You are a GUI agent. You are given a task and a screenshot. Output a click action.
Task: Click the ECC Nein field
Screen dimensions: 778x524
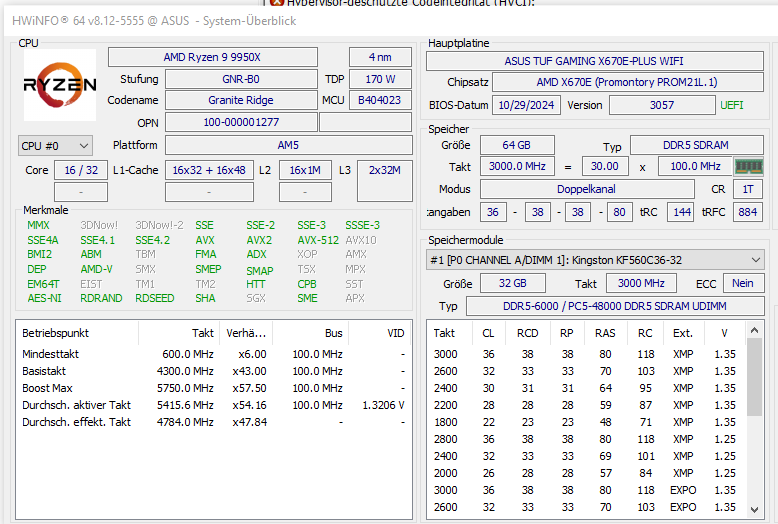click(743, 283)
